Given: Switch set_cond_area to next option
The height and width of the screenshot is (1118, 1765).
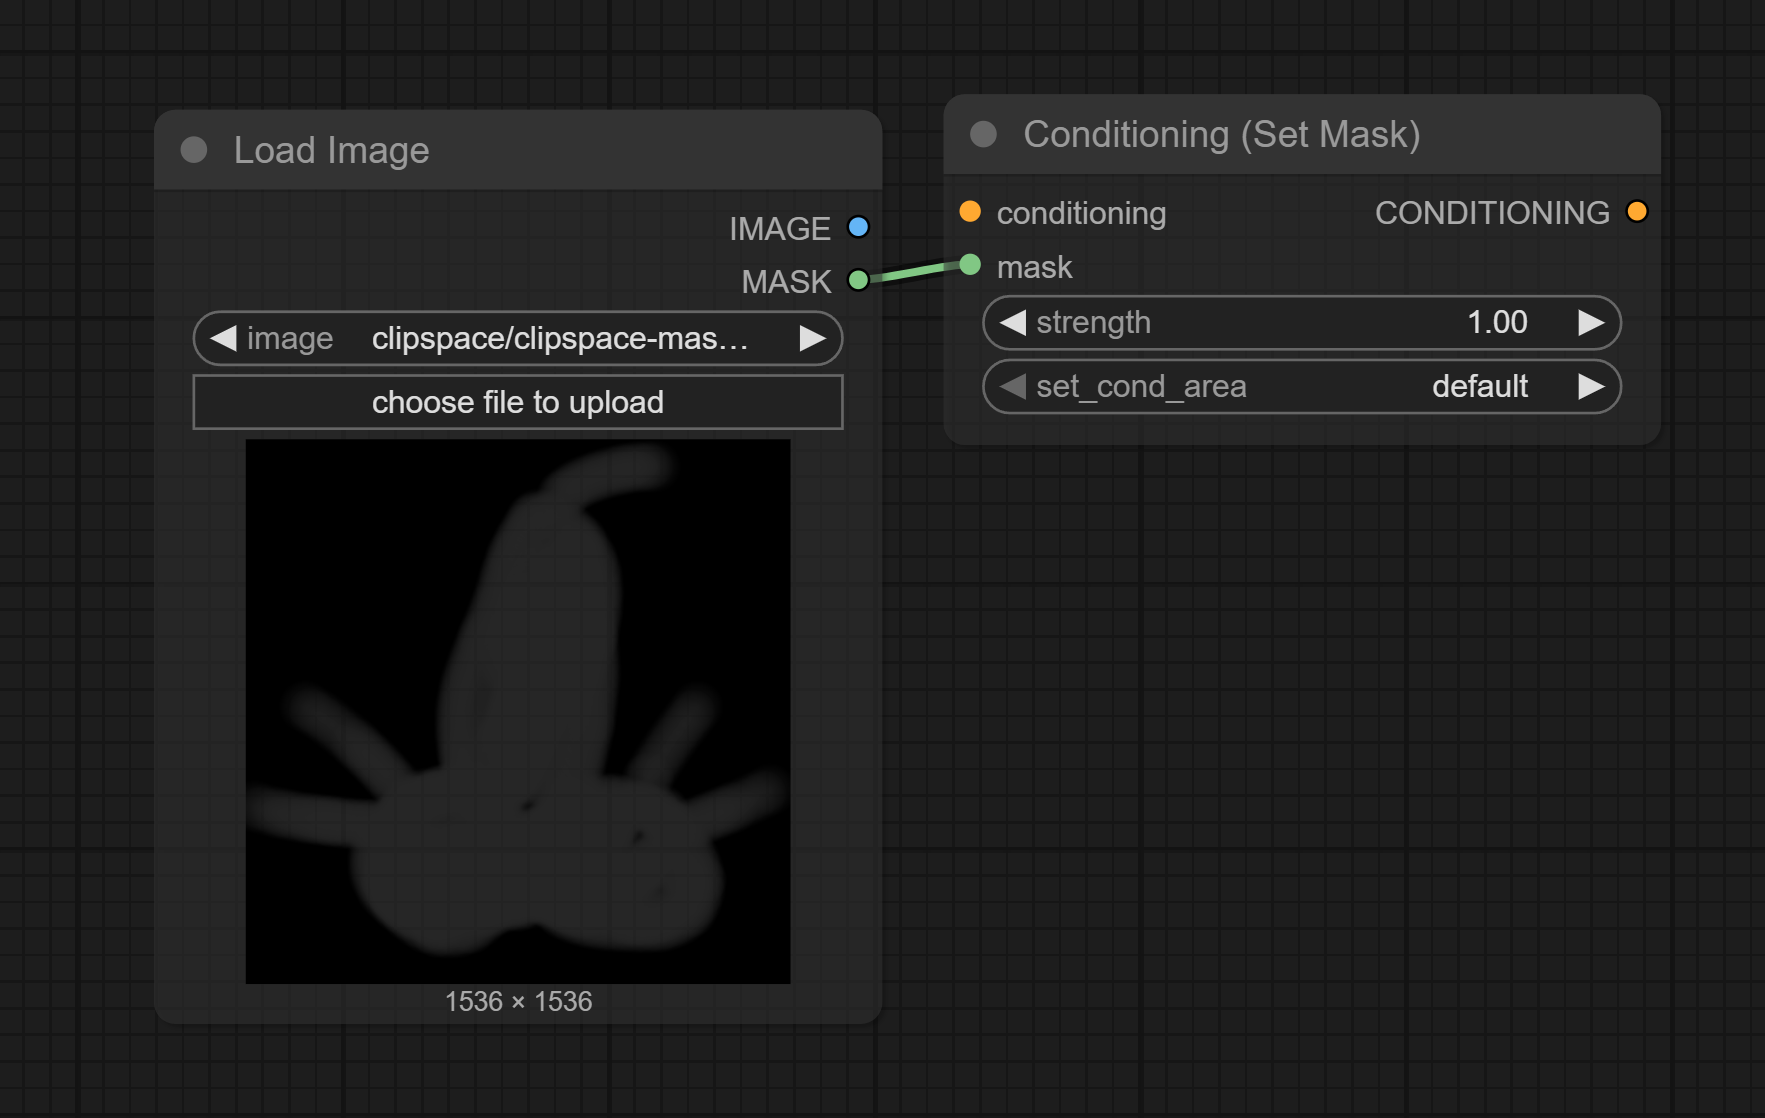Looking at the screenshot, I should [x=1591, y=386].
